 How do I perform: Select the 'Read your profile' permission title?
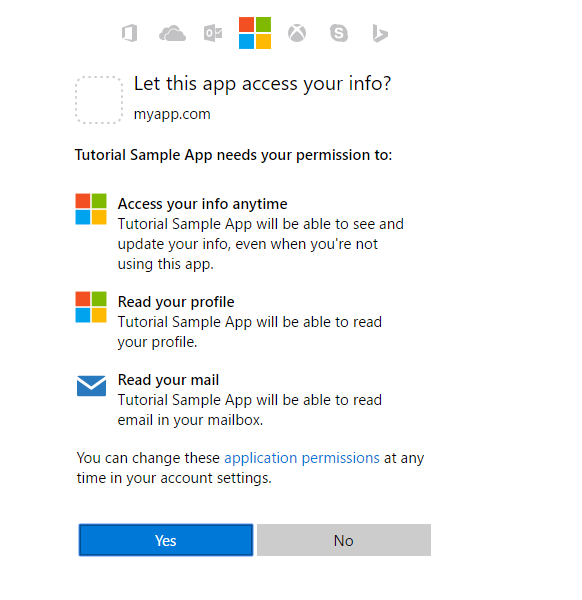(176, 302)
